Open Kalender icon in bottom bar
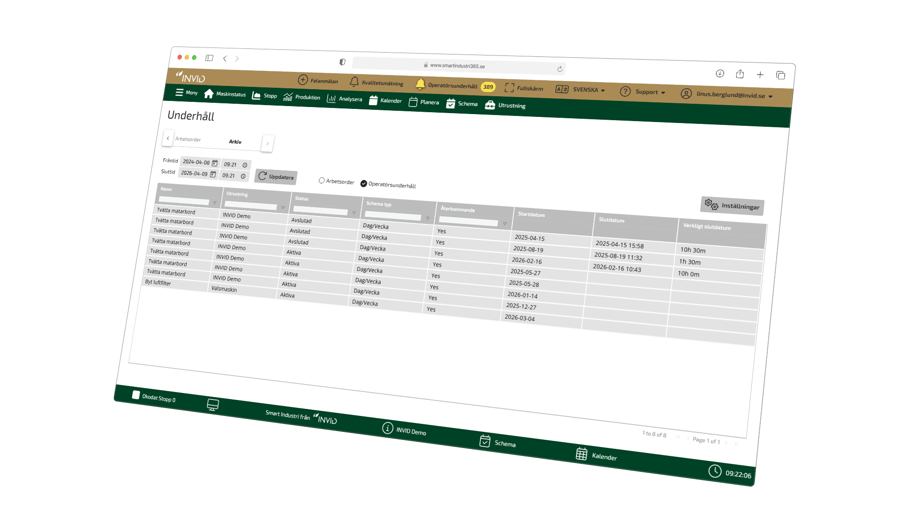 pyautogui.click(x=581, y=454)
